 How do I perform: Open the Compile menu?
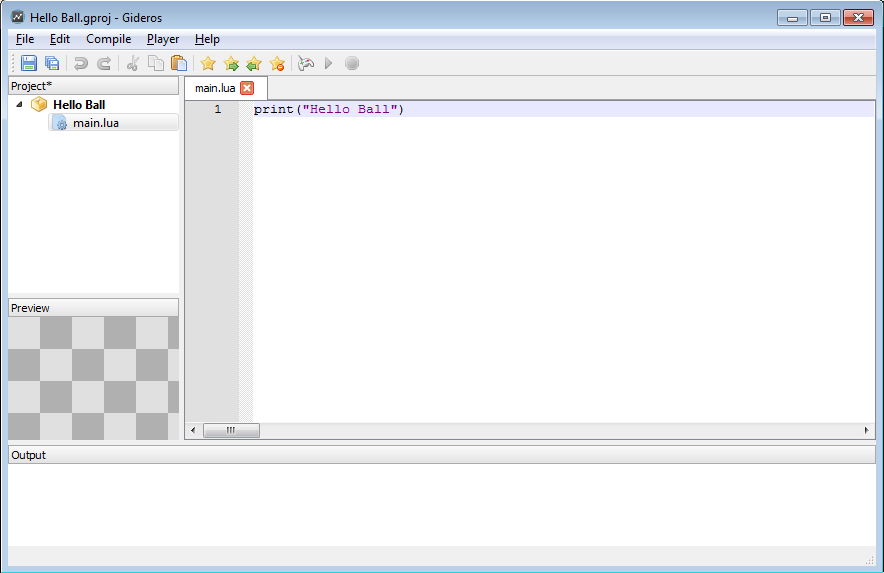pyautogui.click(x=109, y=39)
